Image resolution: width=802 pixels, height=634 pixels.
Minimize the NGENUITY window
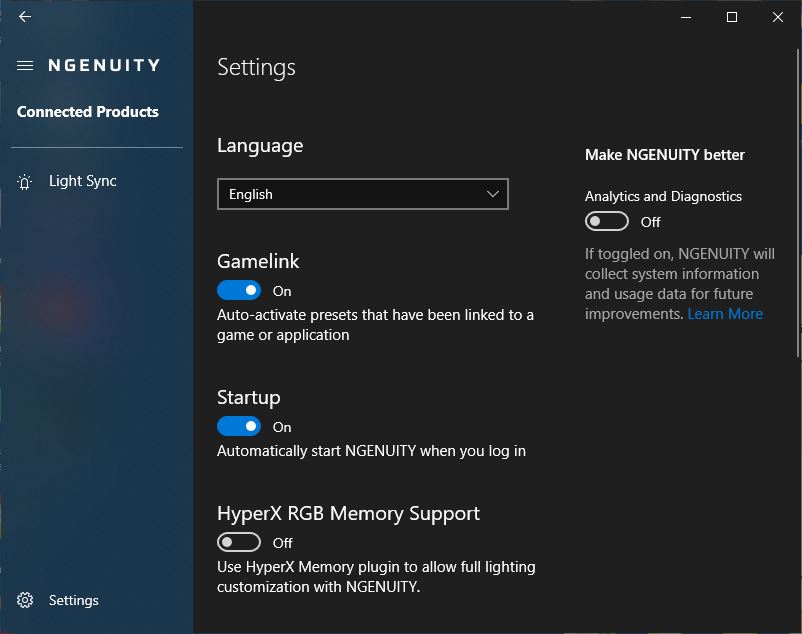[686, 17]
